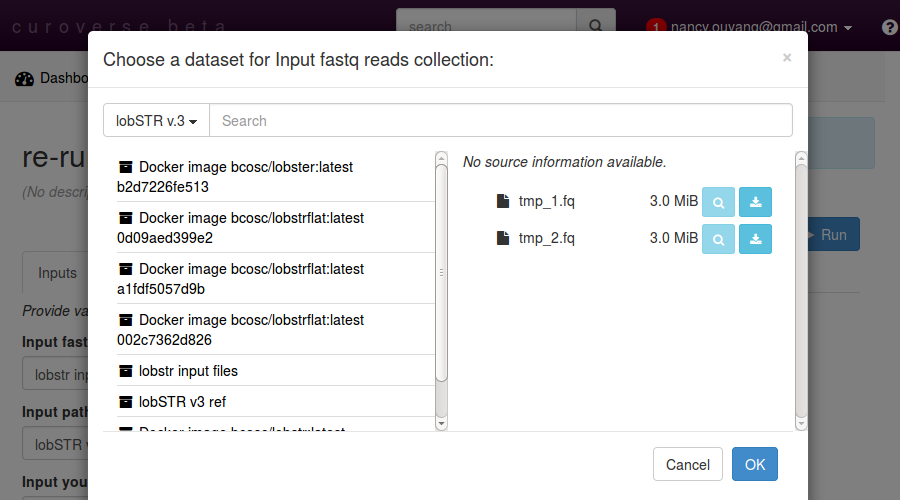The width and height of the screenshot is (900, 500).
Task: Open the user account email dropdown
Action: tap(760, 27)
